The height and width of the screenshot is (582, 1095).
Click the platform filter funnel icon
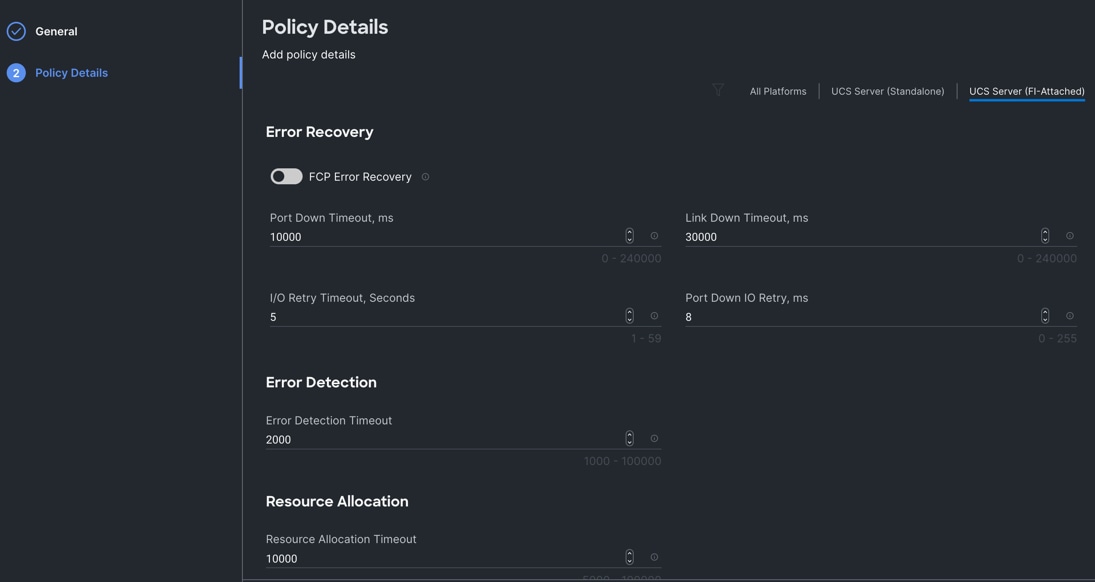coord(718,90)
